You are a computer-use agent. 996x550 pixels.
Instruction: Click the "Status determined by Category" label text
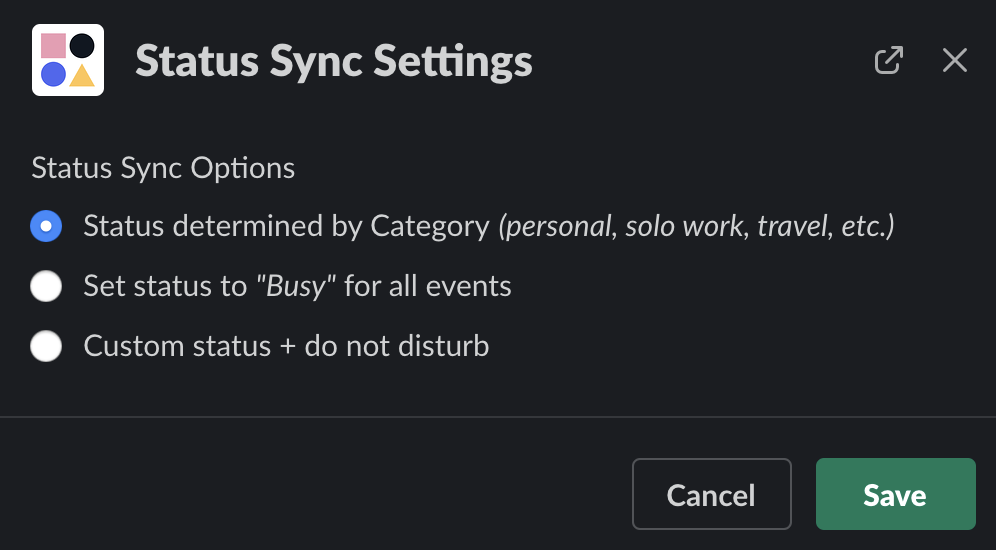click(x=286, y=227)
